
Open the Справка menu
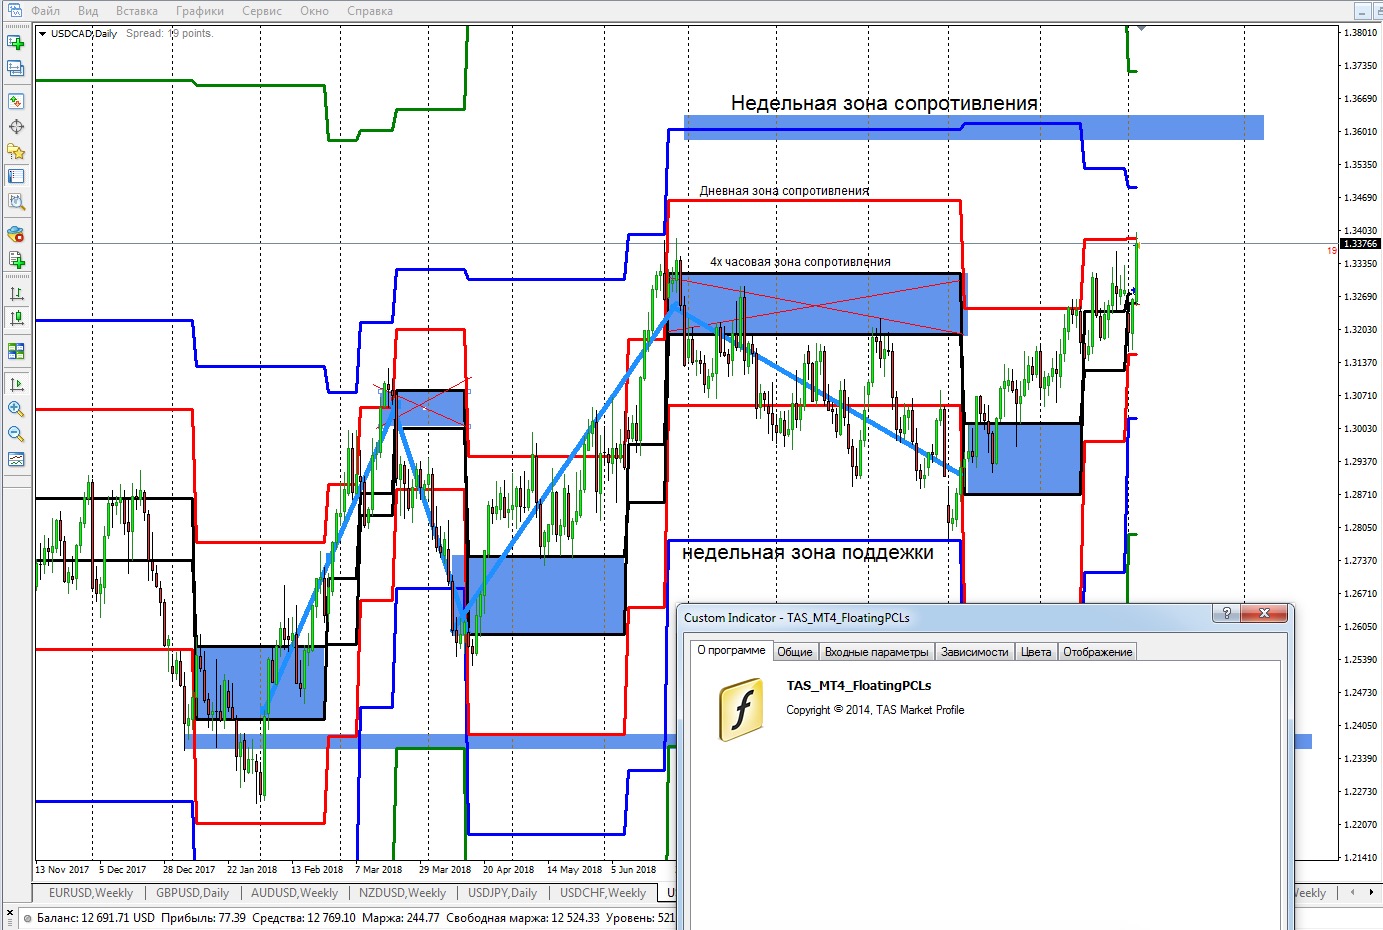(370, 11)
